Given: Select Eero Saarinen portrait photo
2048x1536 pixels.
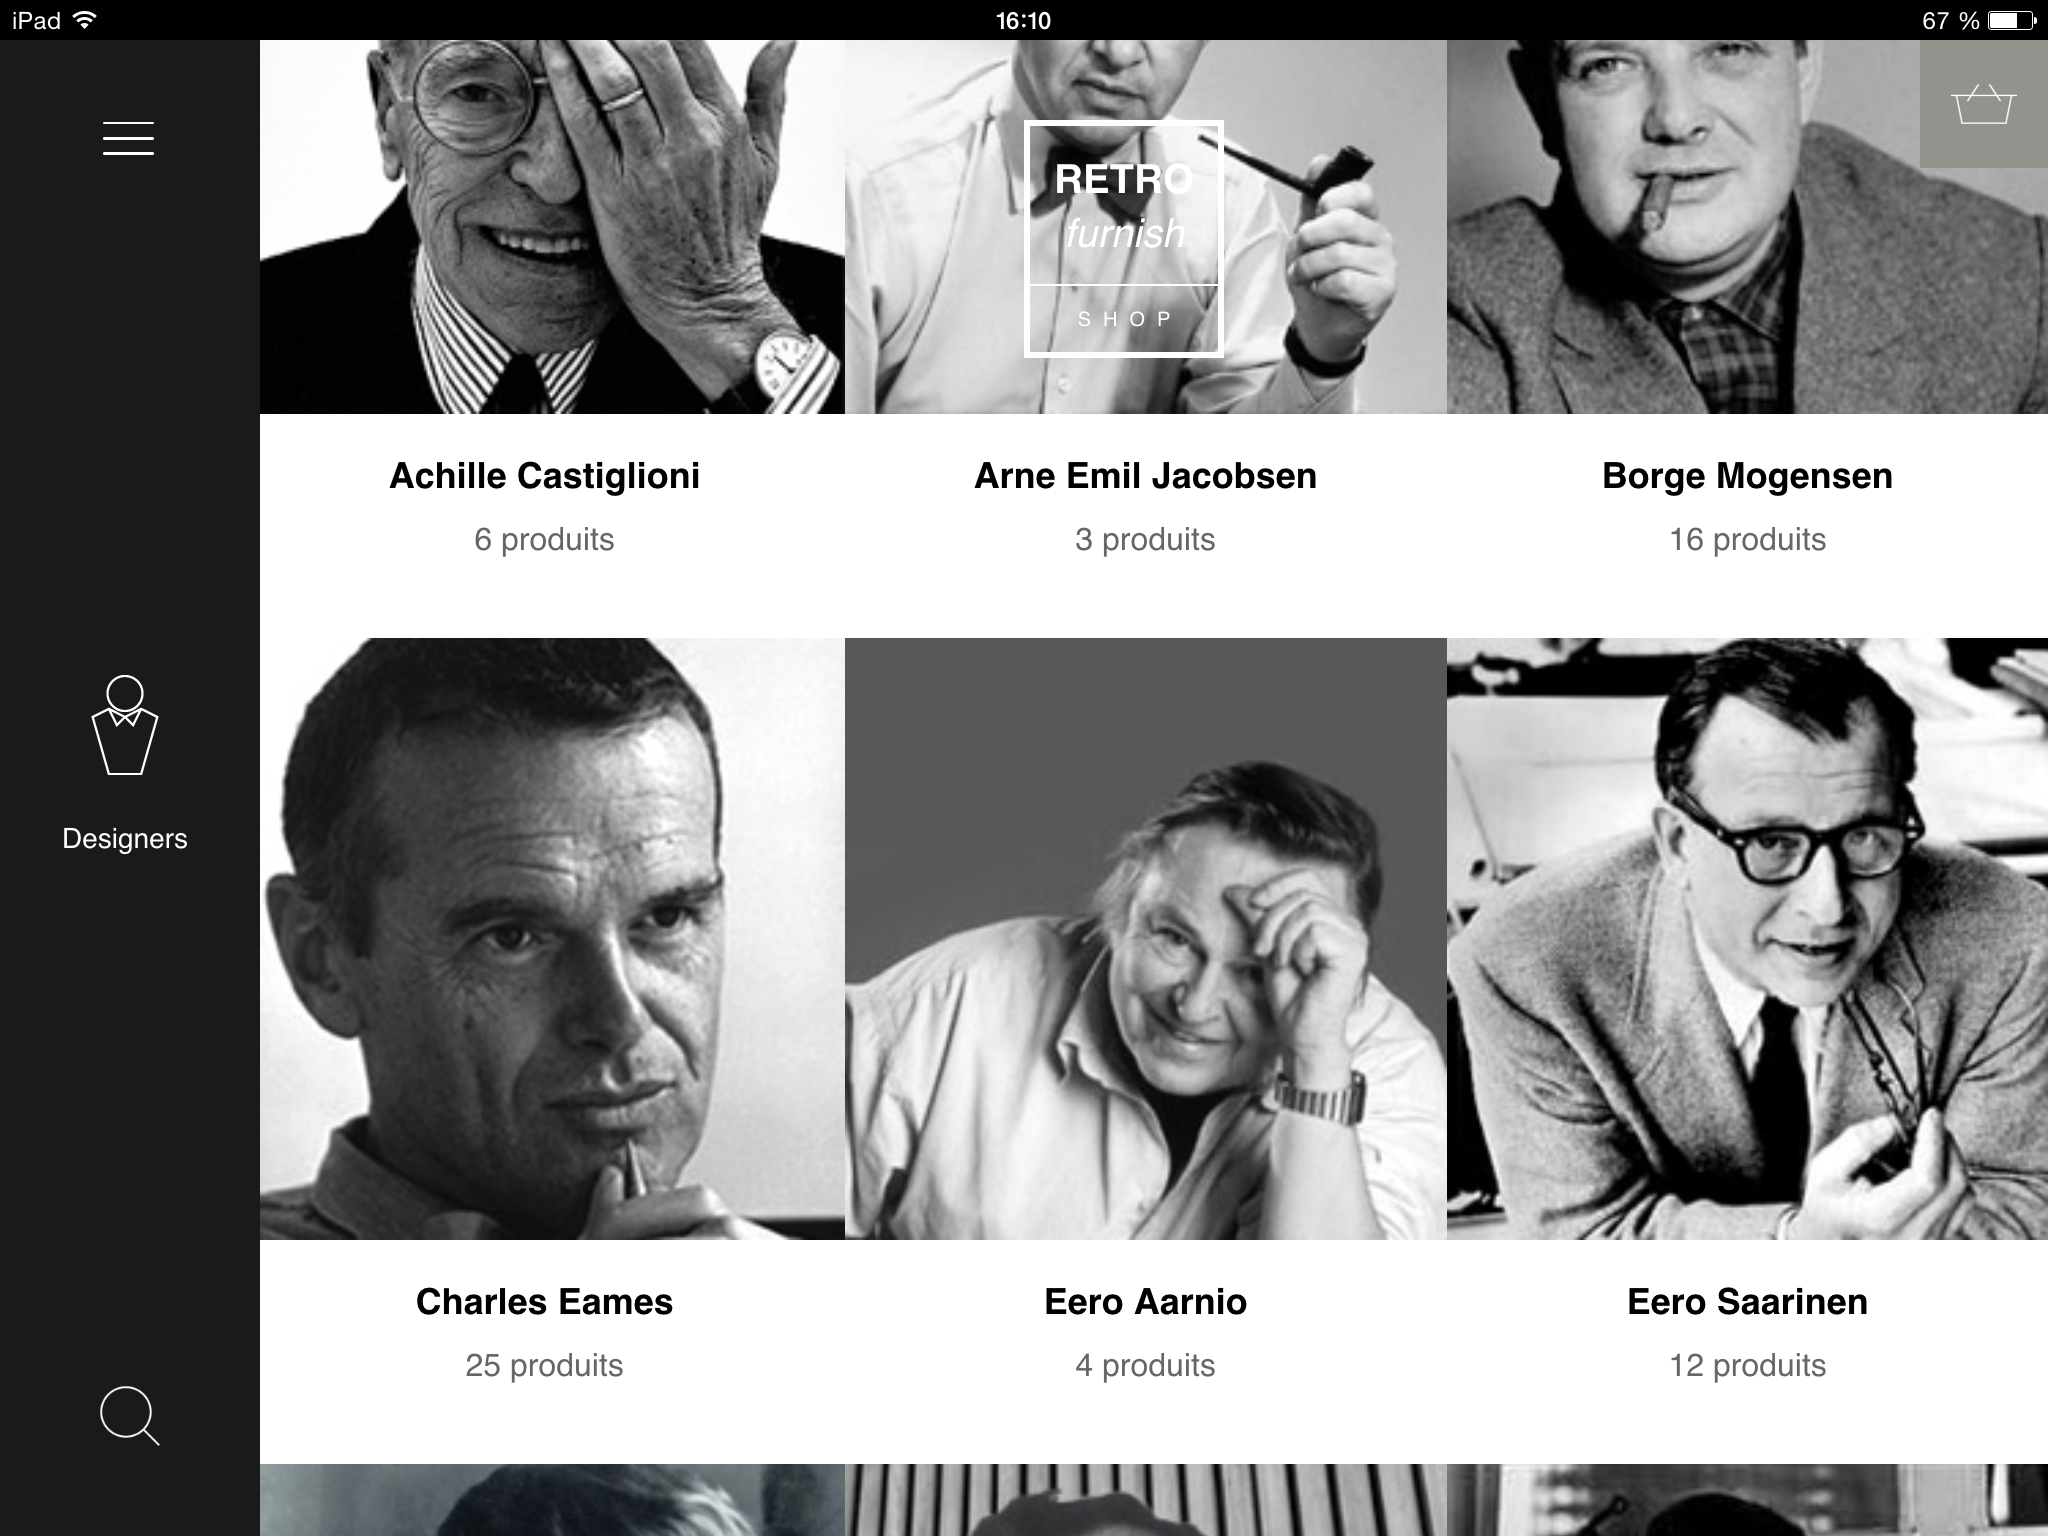Looking at the screenshot, I should [x=1747, y=939].
